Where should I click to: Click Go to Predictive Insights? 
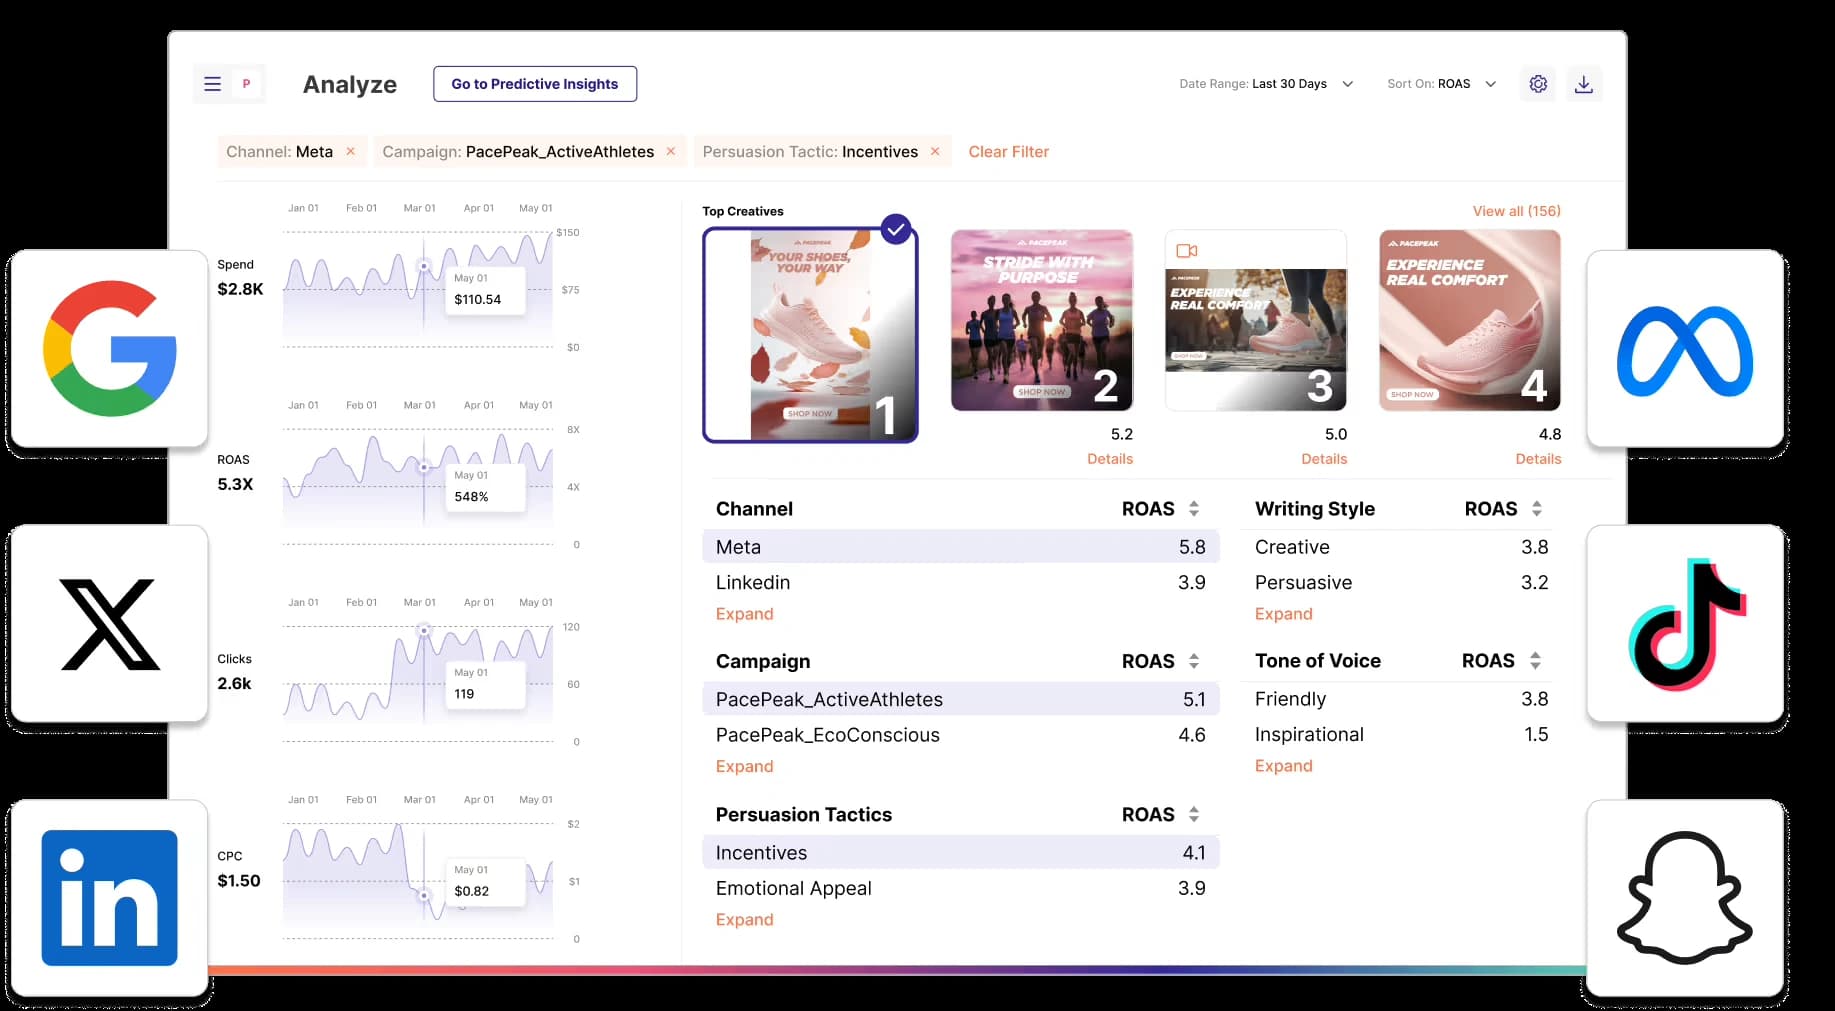pos(534,84)
